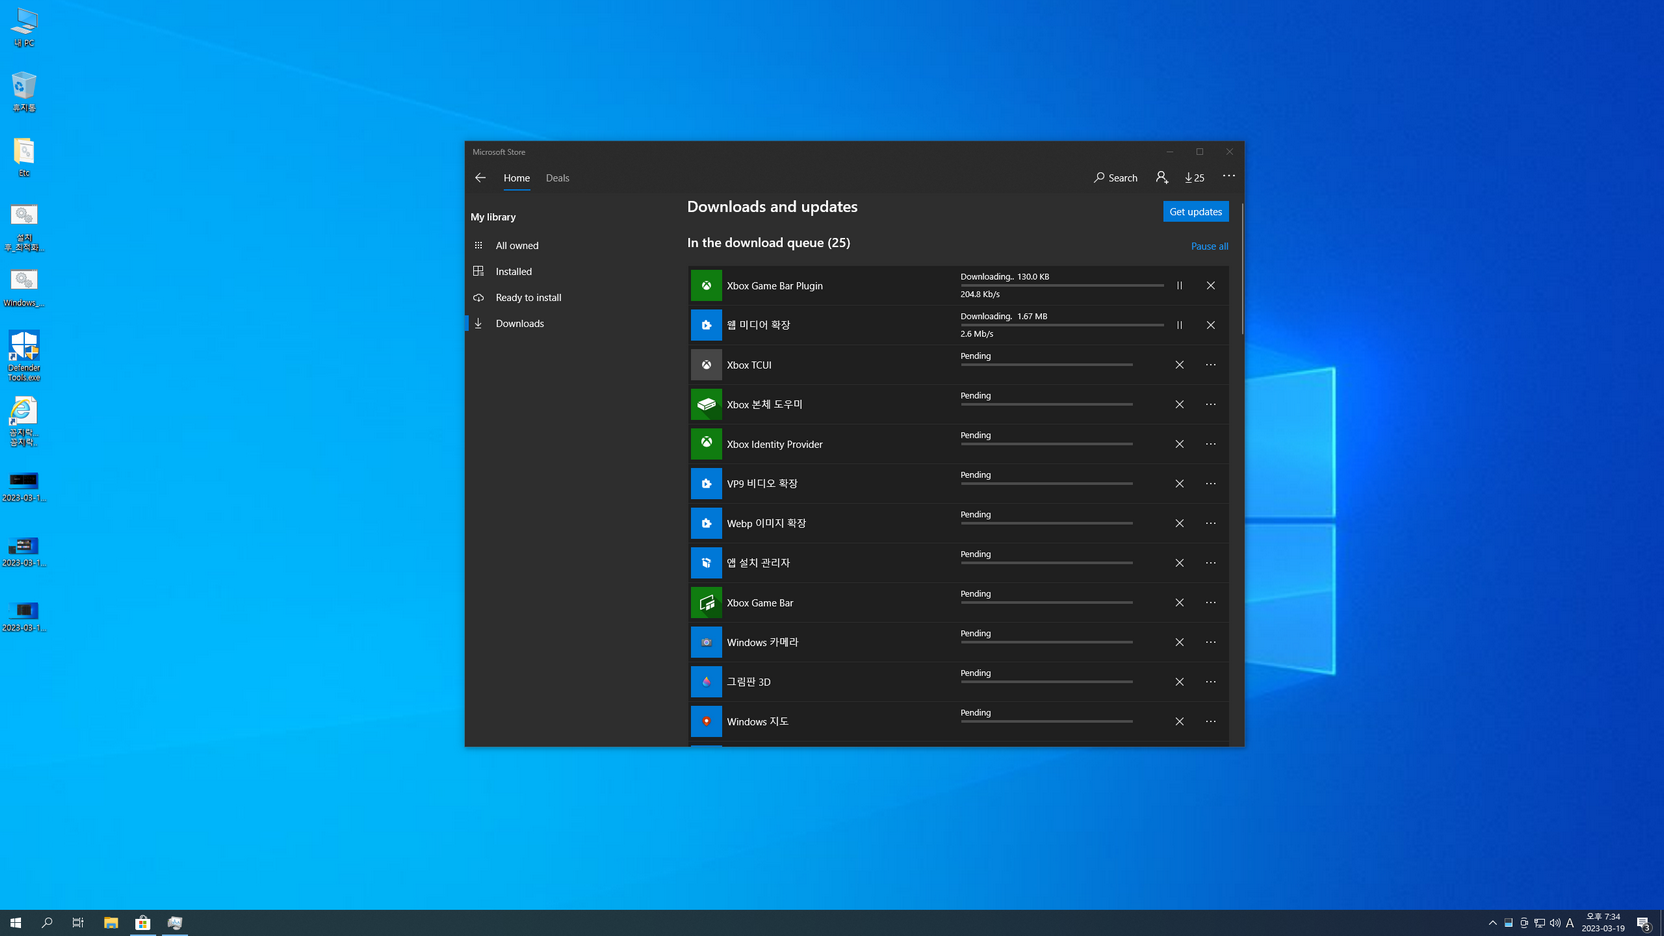Select the Defender Tools.exe desktop icon
Image resolution: width=1664 pixels, height=936 pixels.
click(x=24, y=356)
